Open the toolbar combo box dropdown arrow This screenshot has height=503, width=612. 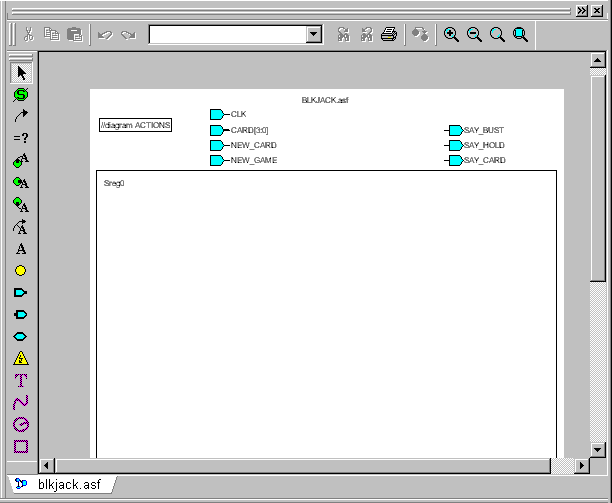(314, 35)
